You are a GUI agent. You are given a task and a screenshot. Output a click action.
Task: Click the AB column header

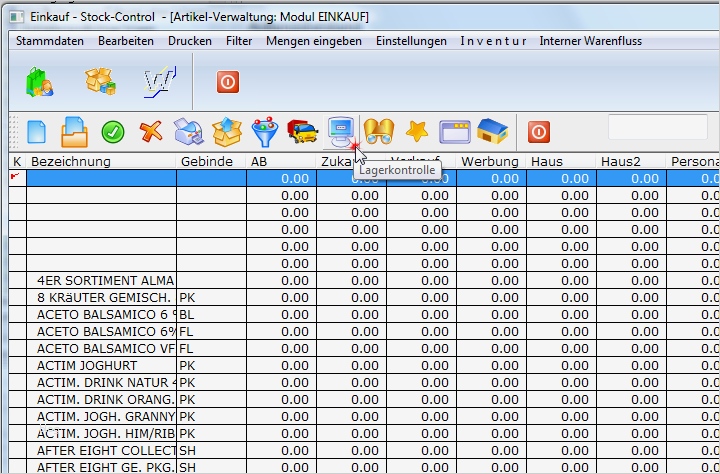tap(281, 162)
